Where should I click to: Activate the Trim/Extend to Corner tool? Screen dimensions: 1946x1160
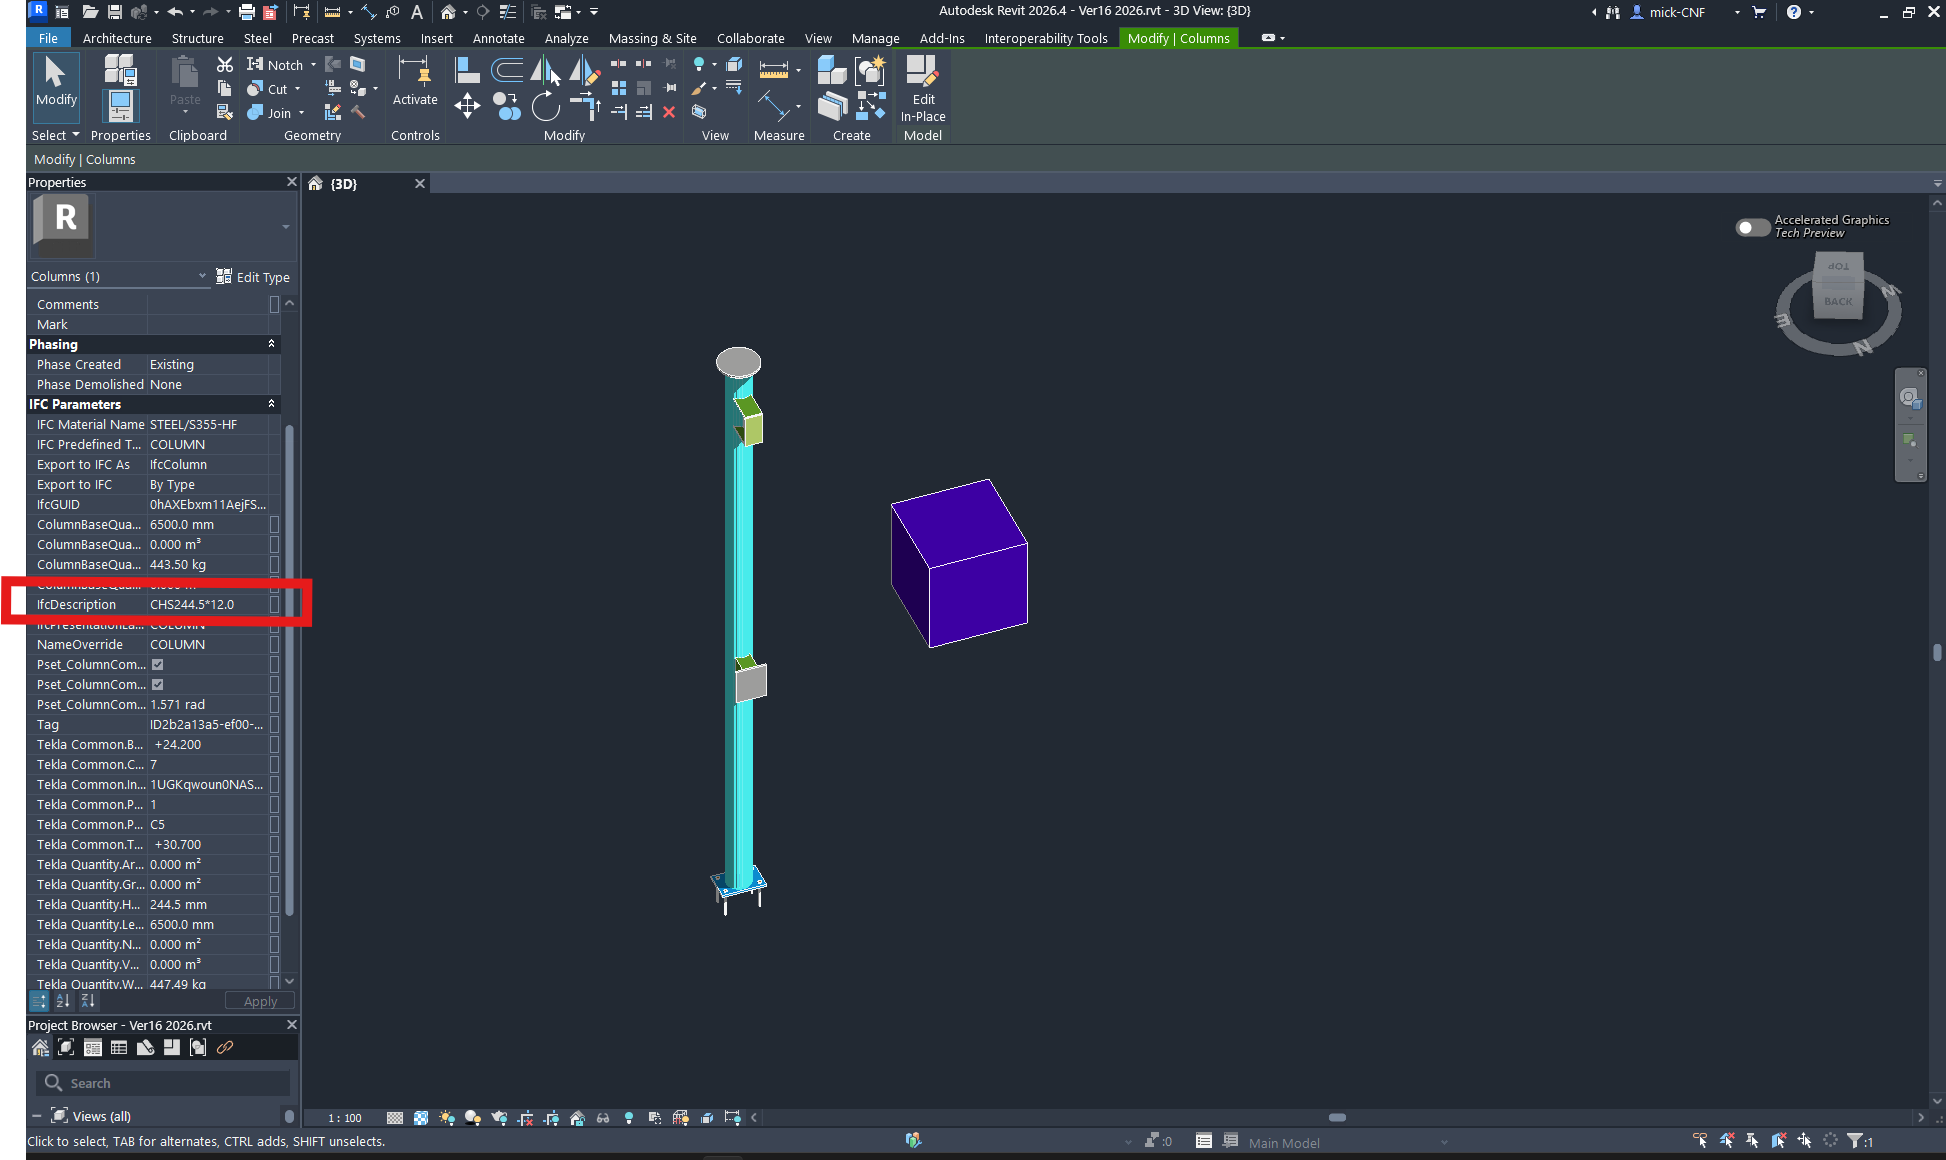[585, 106]
